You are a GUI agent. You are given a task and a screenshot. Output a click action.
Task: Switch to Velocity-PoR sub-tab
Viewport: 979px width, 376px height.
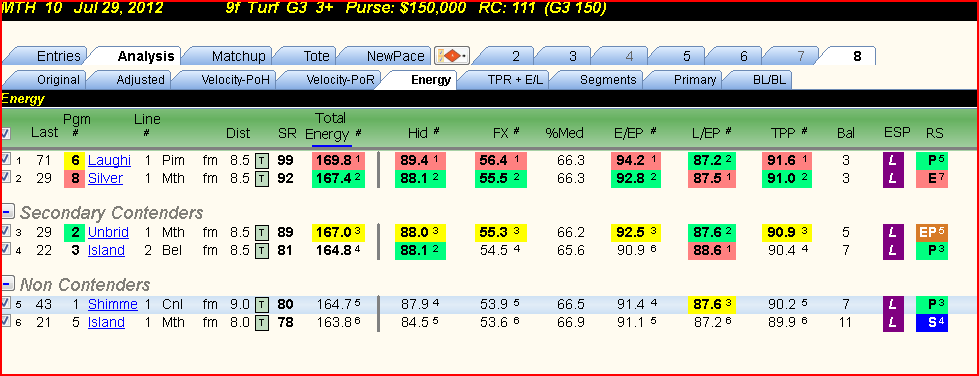pos(333,80)
